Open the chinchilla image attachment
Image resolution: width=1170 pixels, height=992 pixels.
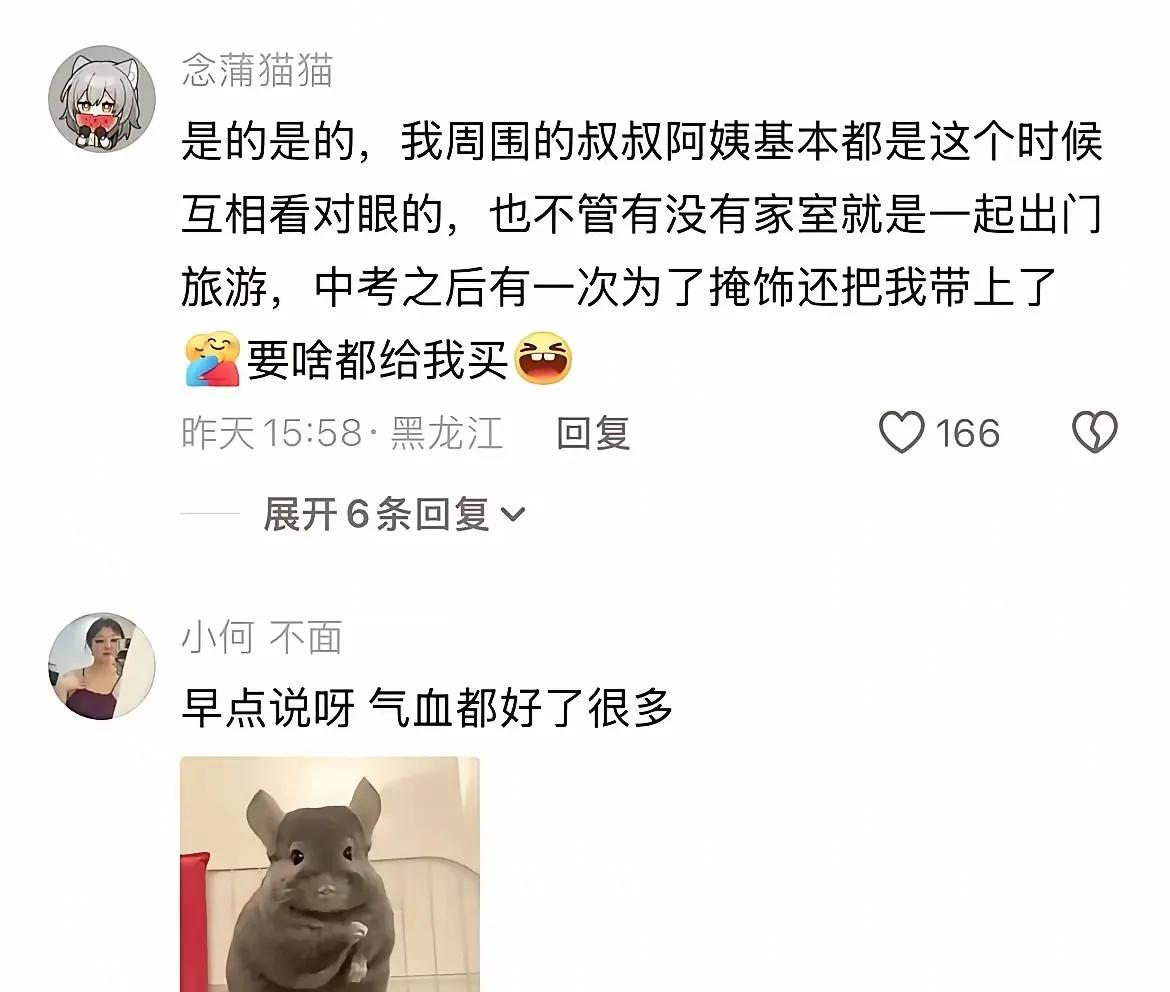(x=330, y=874)
